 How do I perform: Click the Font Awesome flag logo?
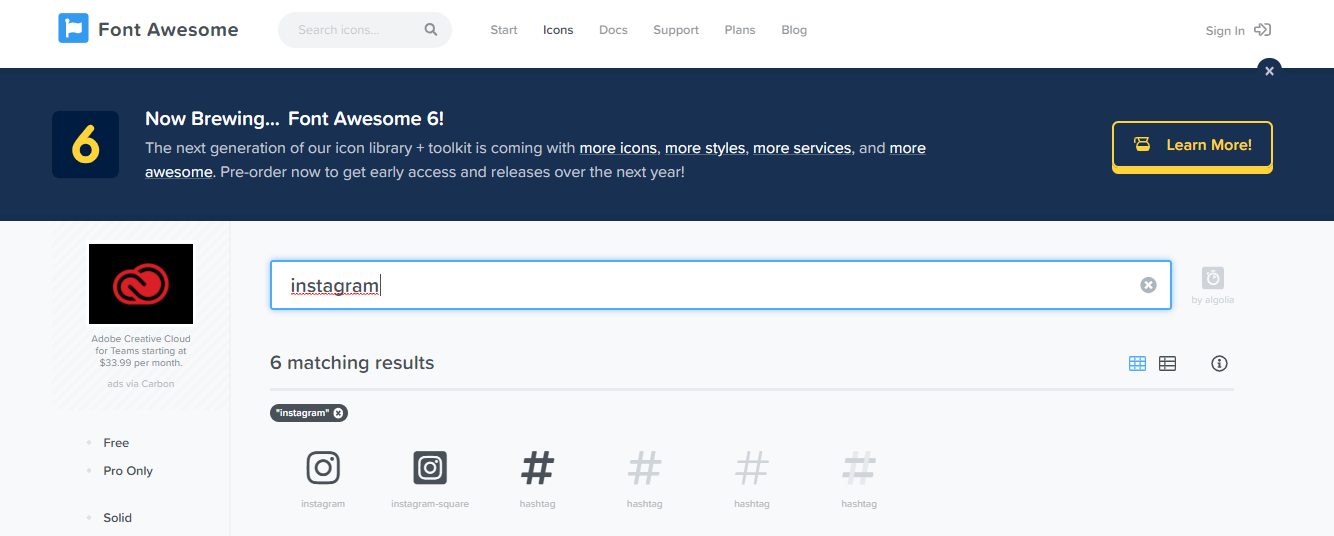[x=73, y=29]
